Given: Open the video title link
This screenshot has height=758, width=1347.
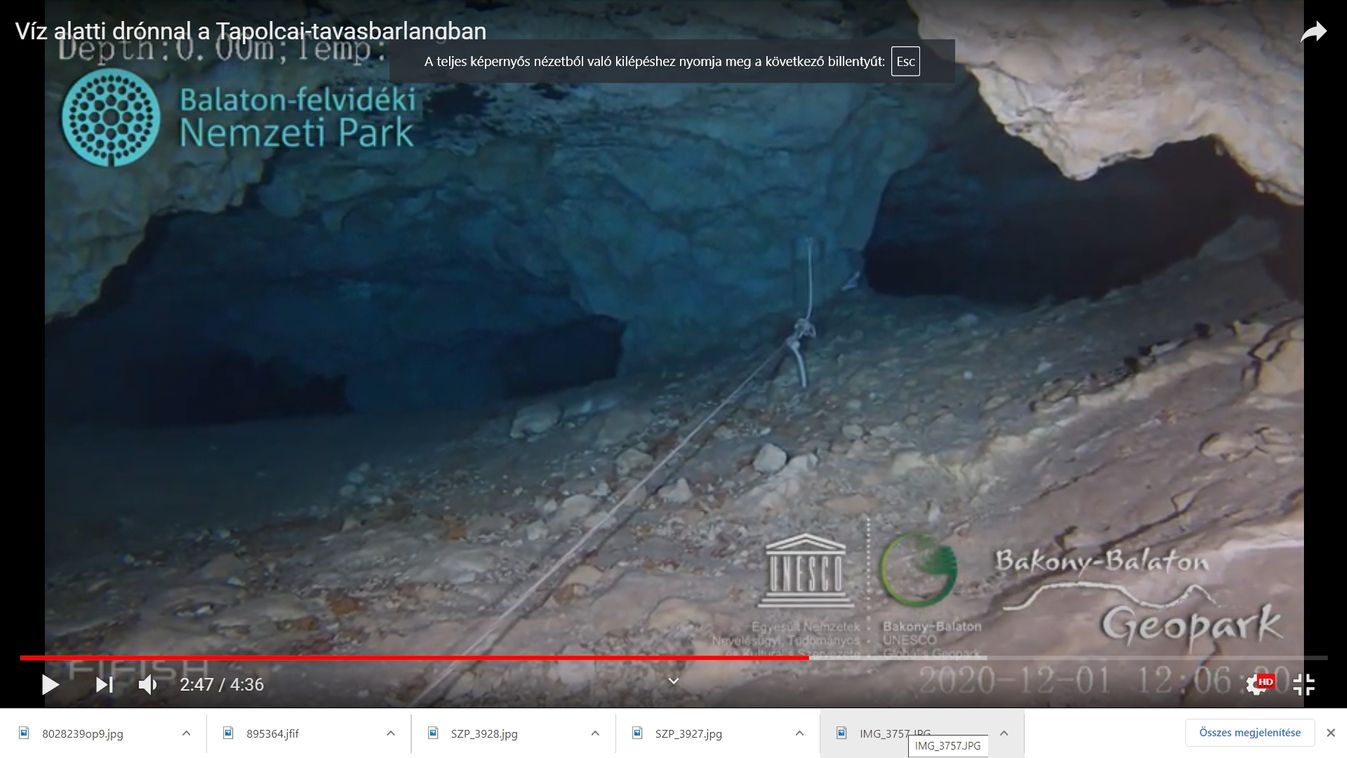Looking at the screenshot, I should (251, 30).
